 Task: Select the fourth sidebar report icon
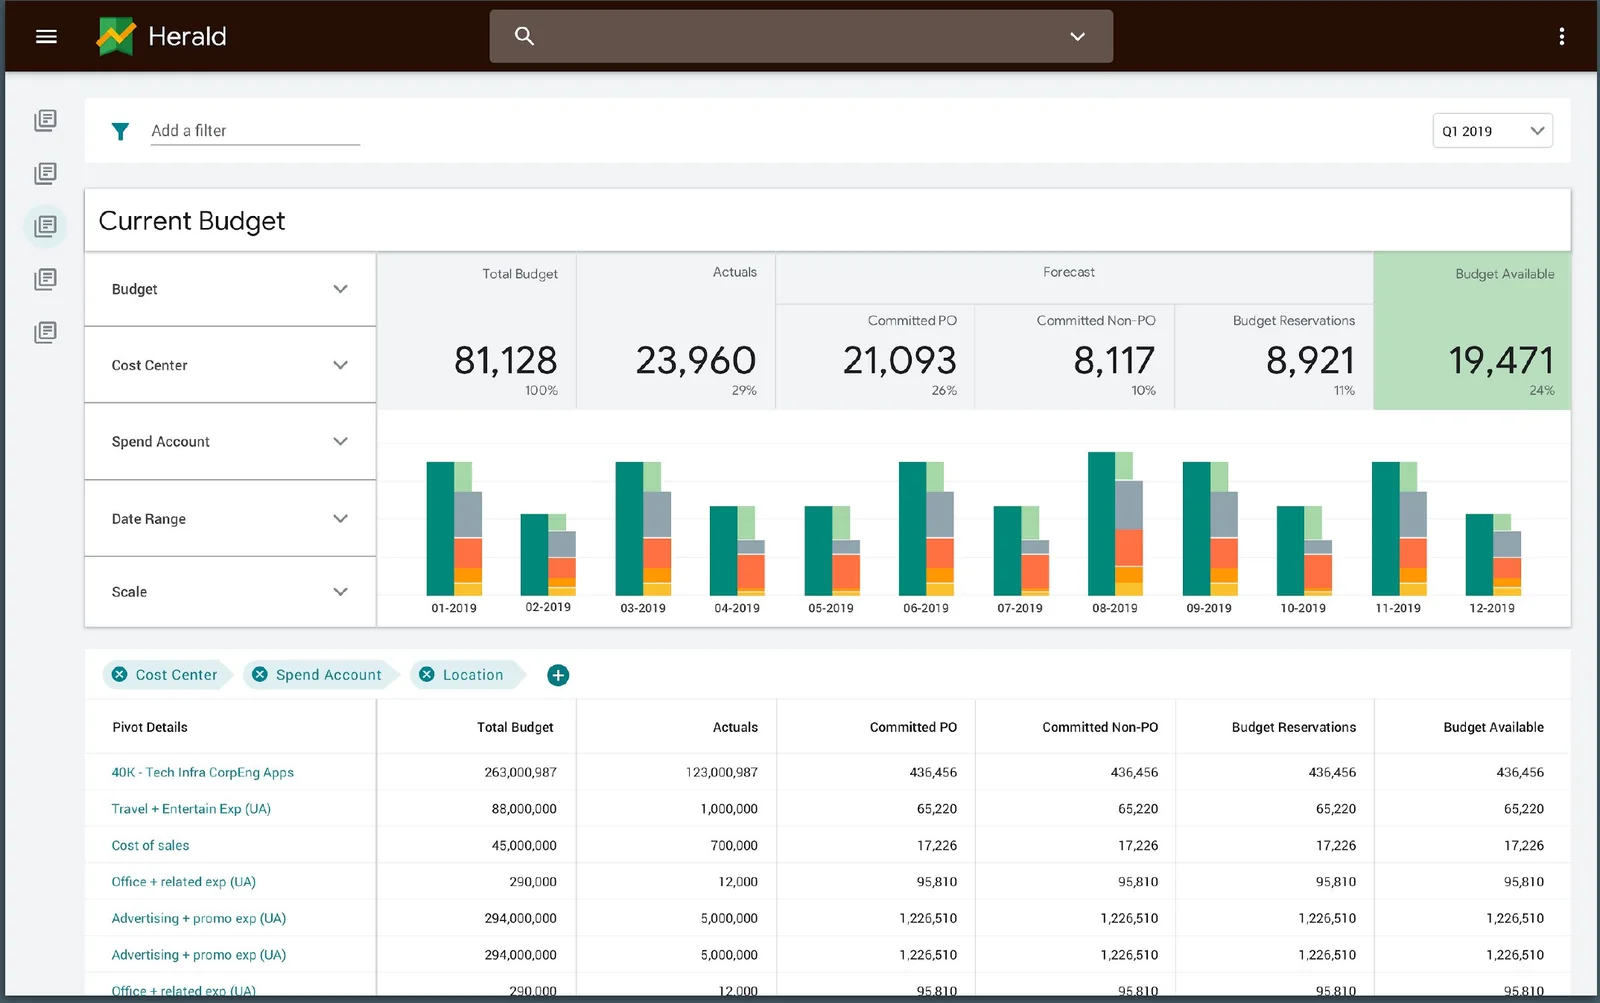point(45,279)
